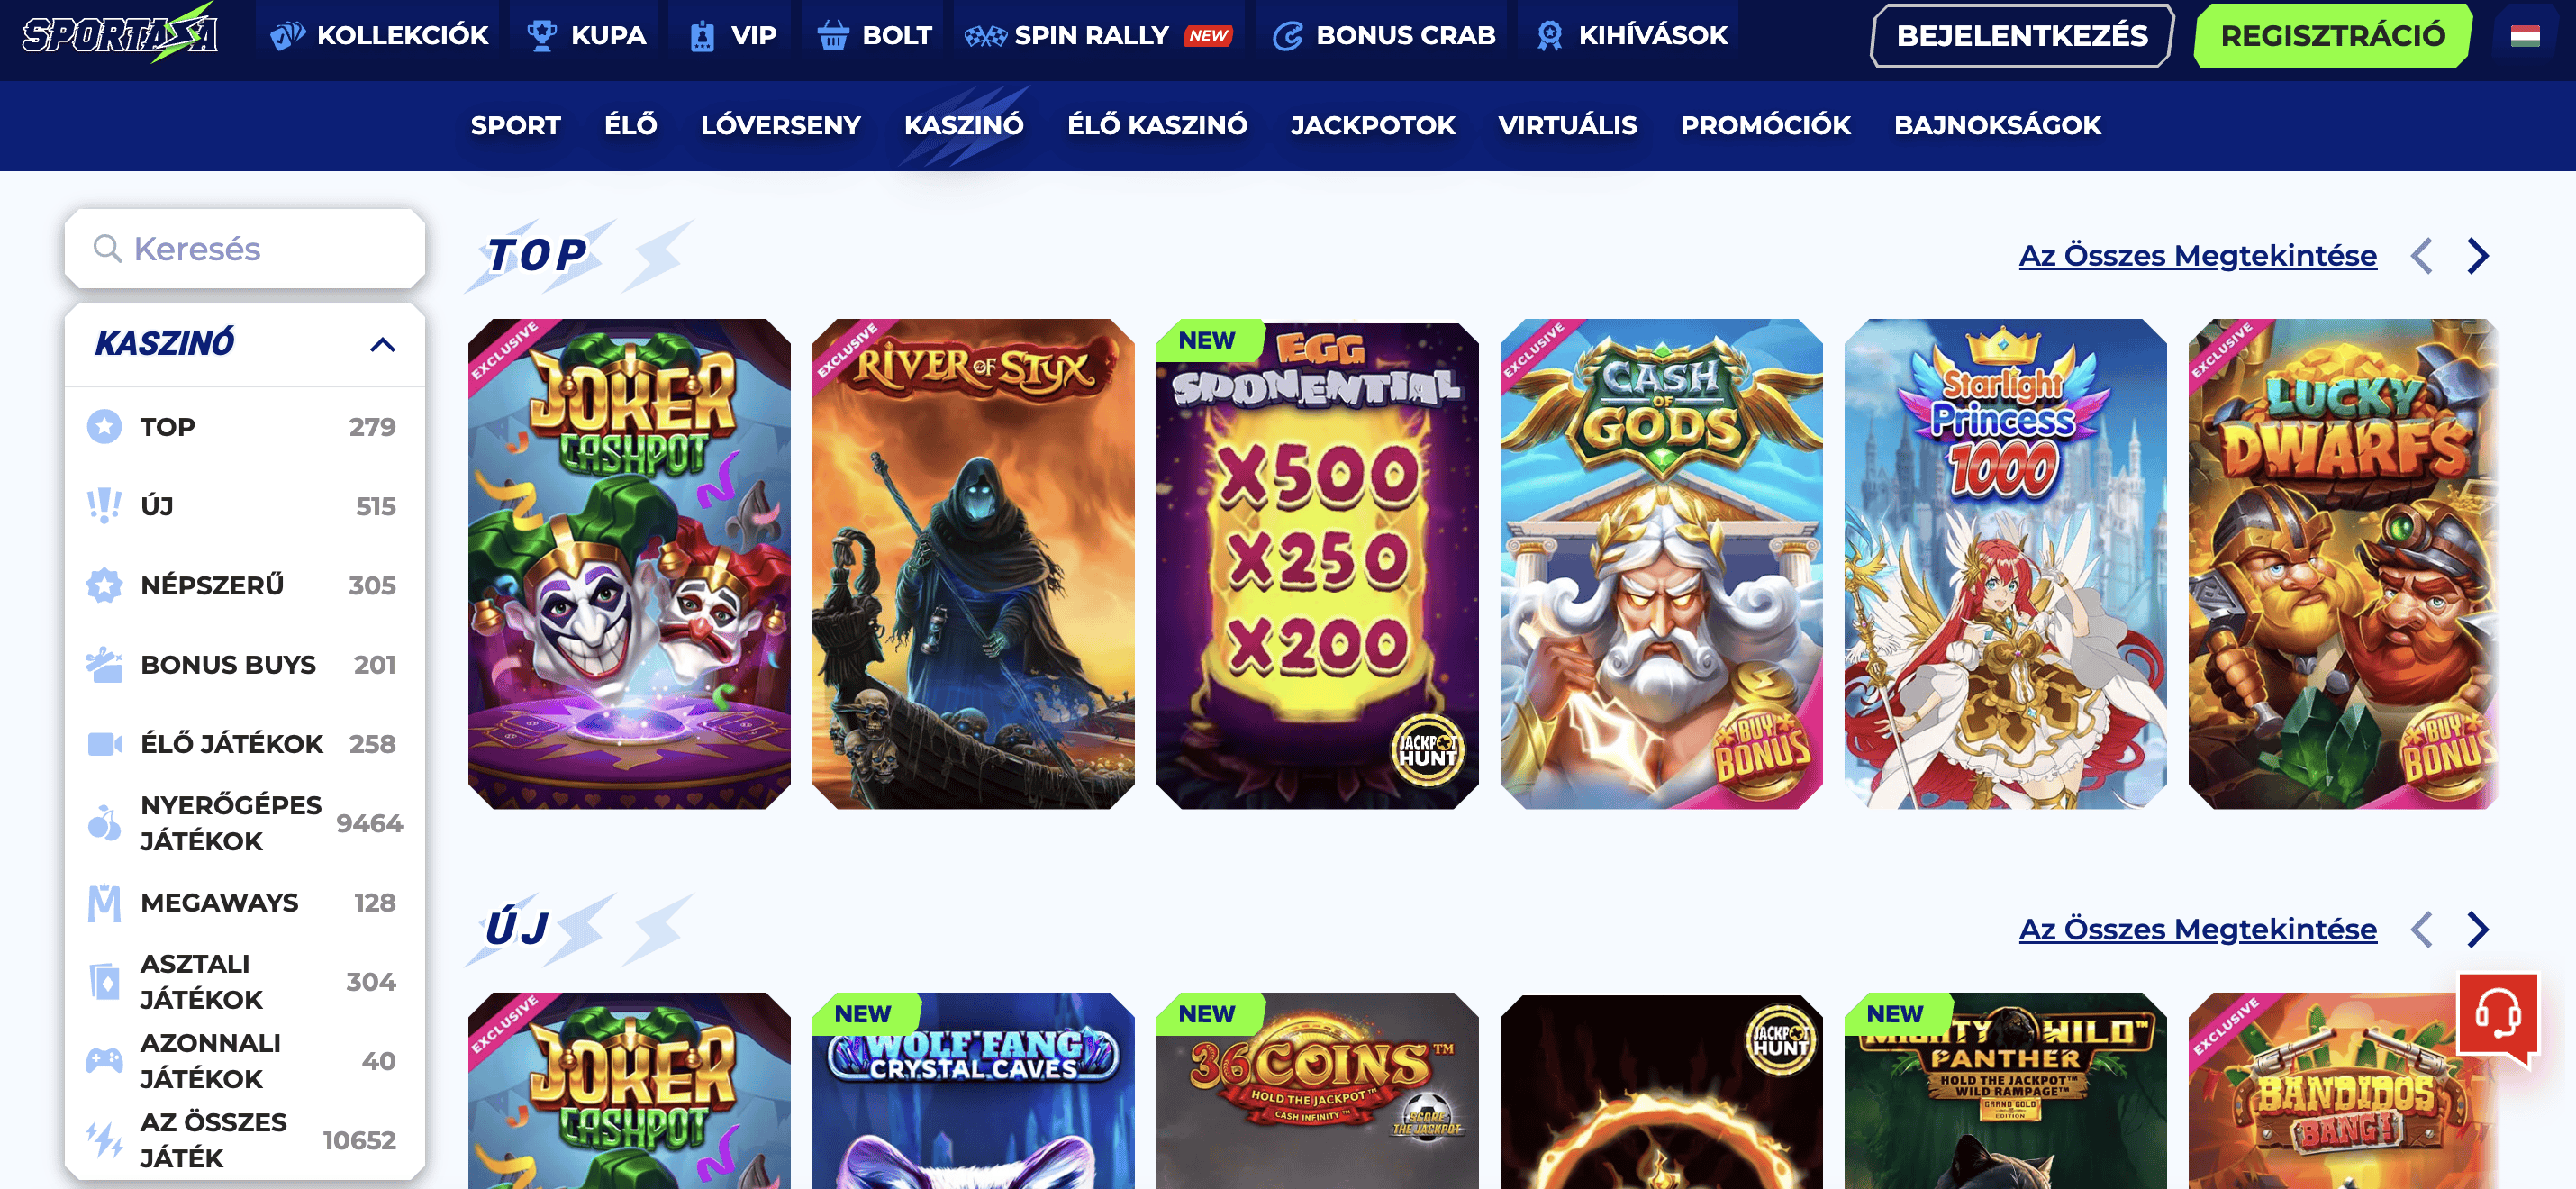Click the Hungarian flag language selector
2576x1189 pixels.
(2525, 36)
